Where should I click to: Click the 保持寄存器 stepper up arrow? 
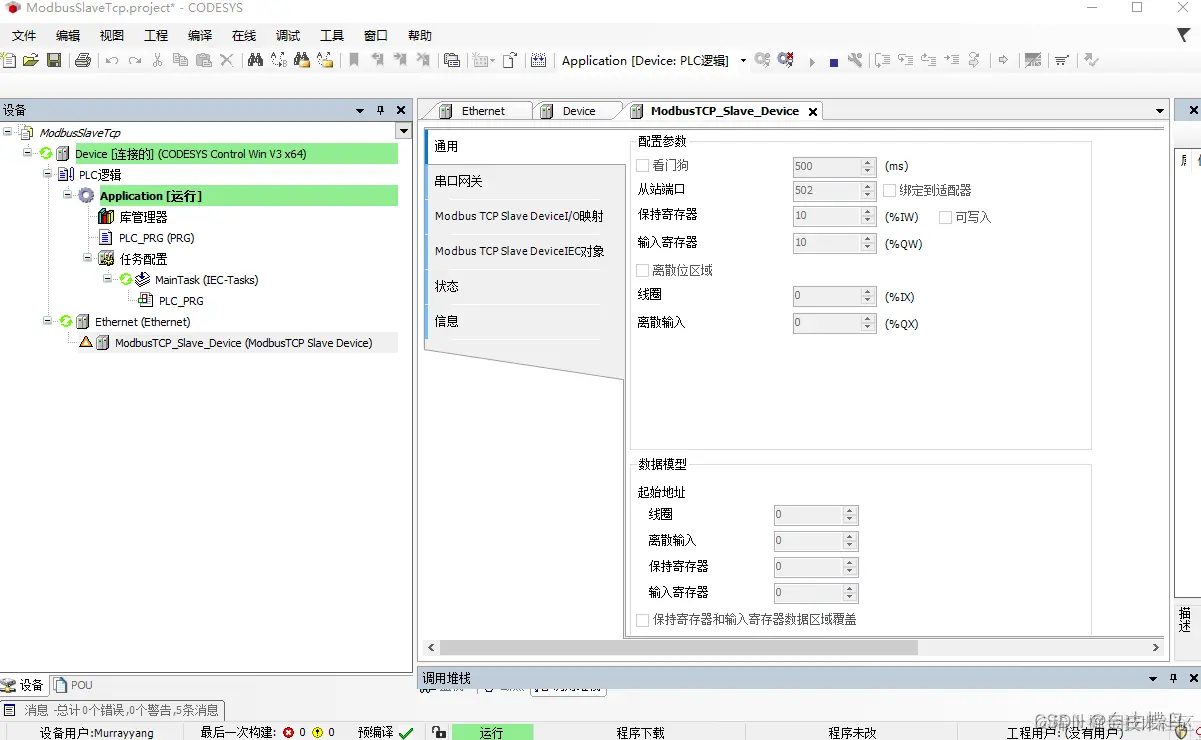[x=869, y=211]
